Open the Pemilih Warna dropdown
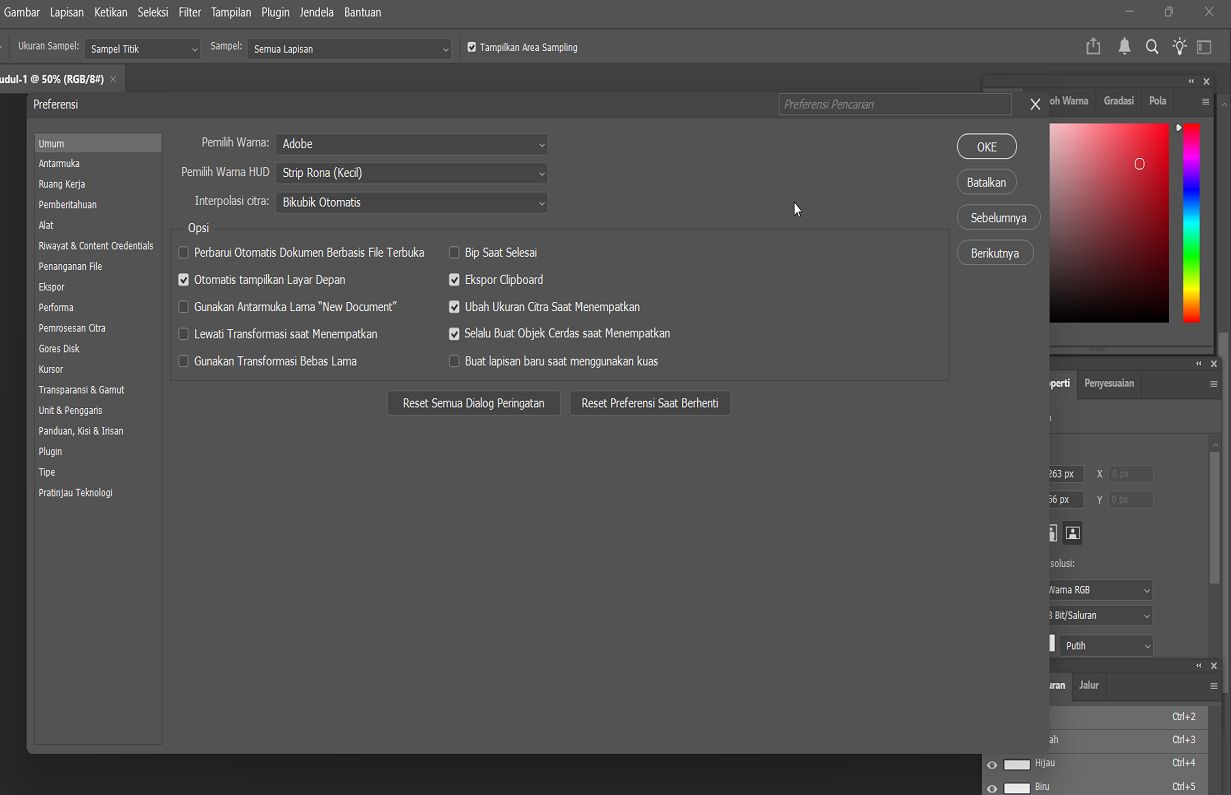 pyautogui.click(x=412, y=144)
